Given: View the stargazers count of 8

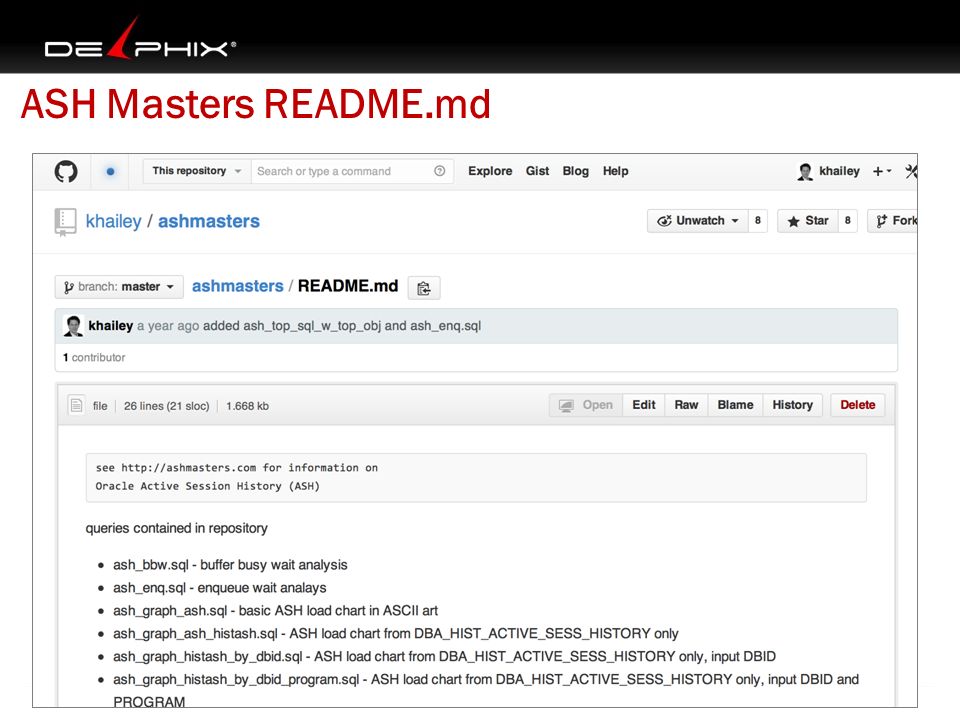Looking at the screenshot, I should [847, 220].
